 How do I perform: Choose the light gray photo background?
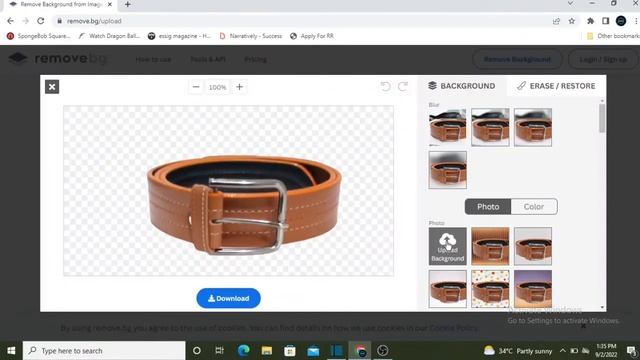pos(533,246)
